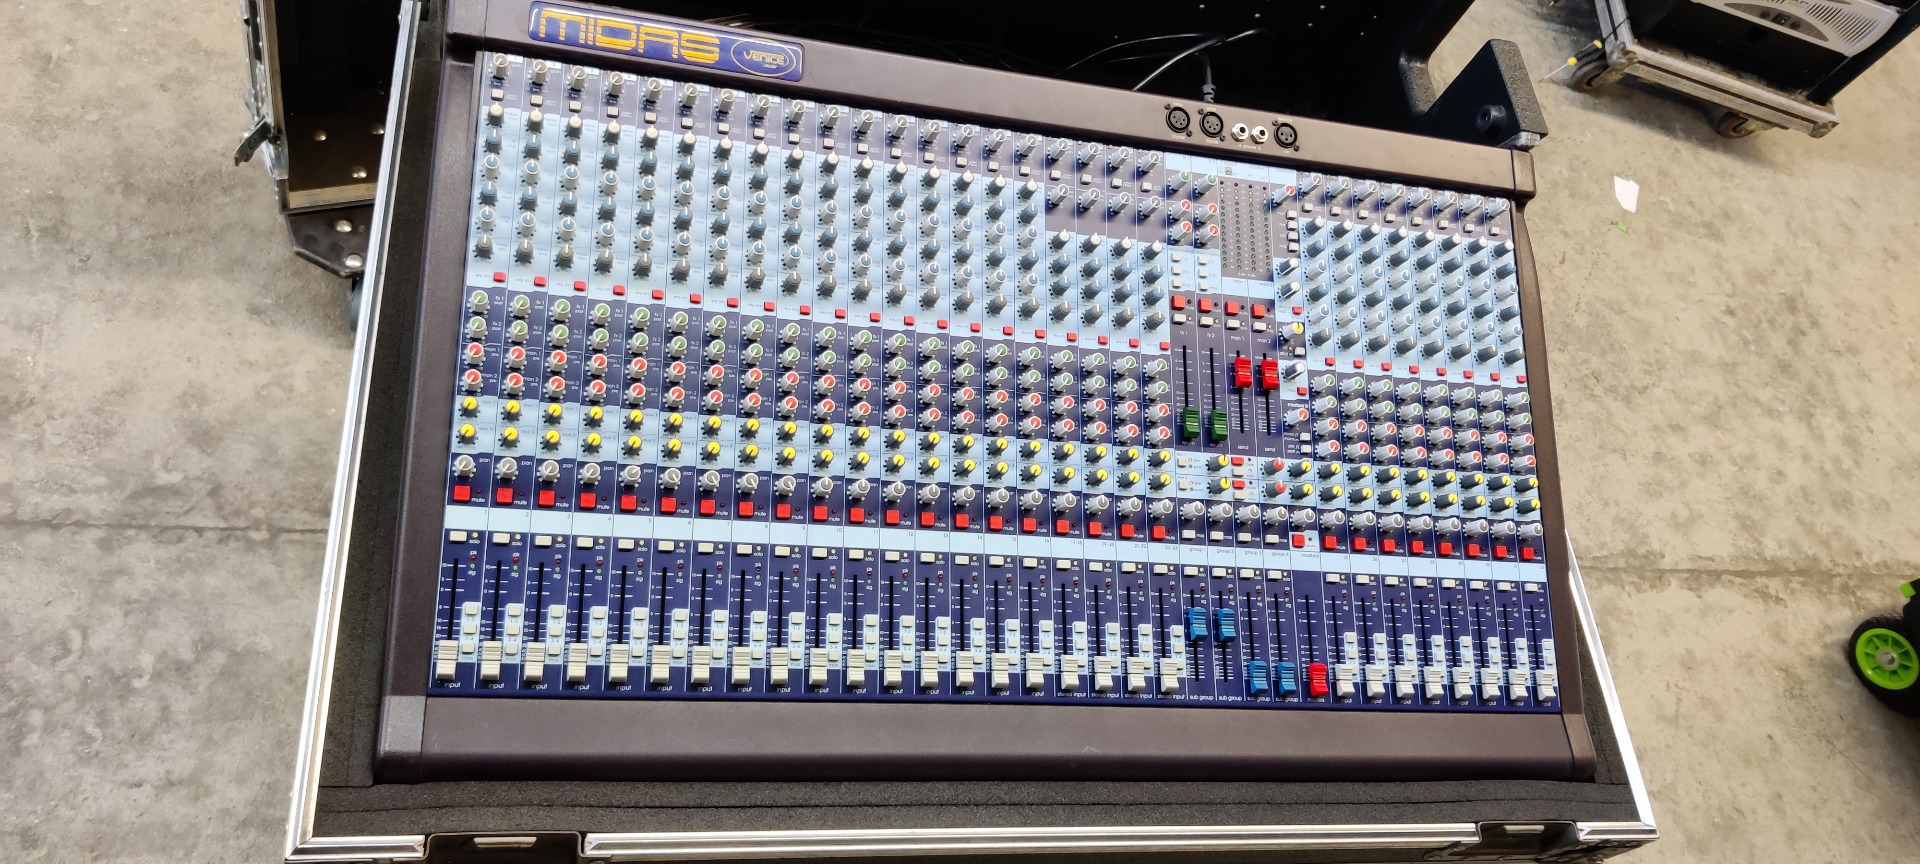This screenshot has height=864, width=1920.
Task: Mute channel 5 with its red button
Action: (628, 501)
